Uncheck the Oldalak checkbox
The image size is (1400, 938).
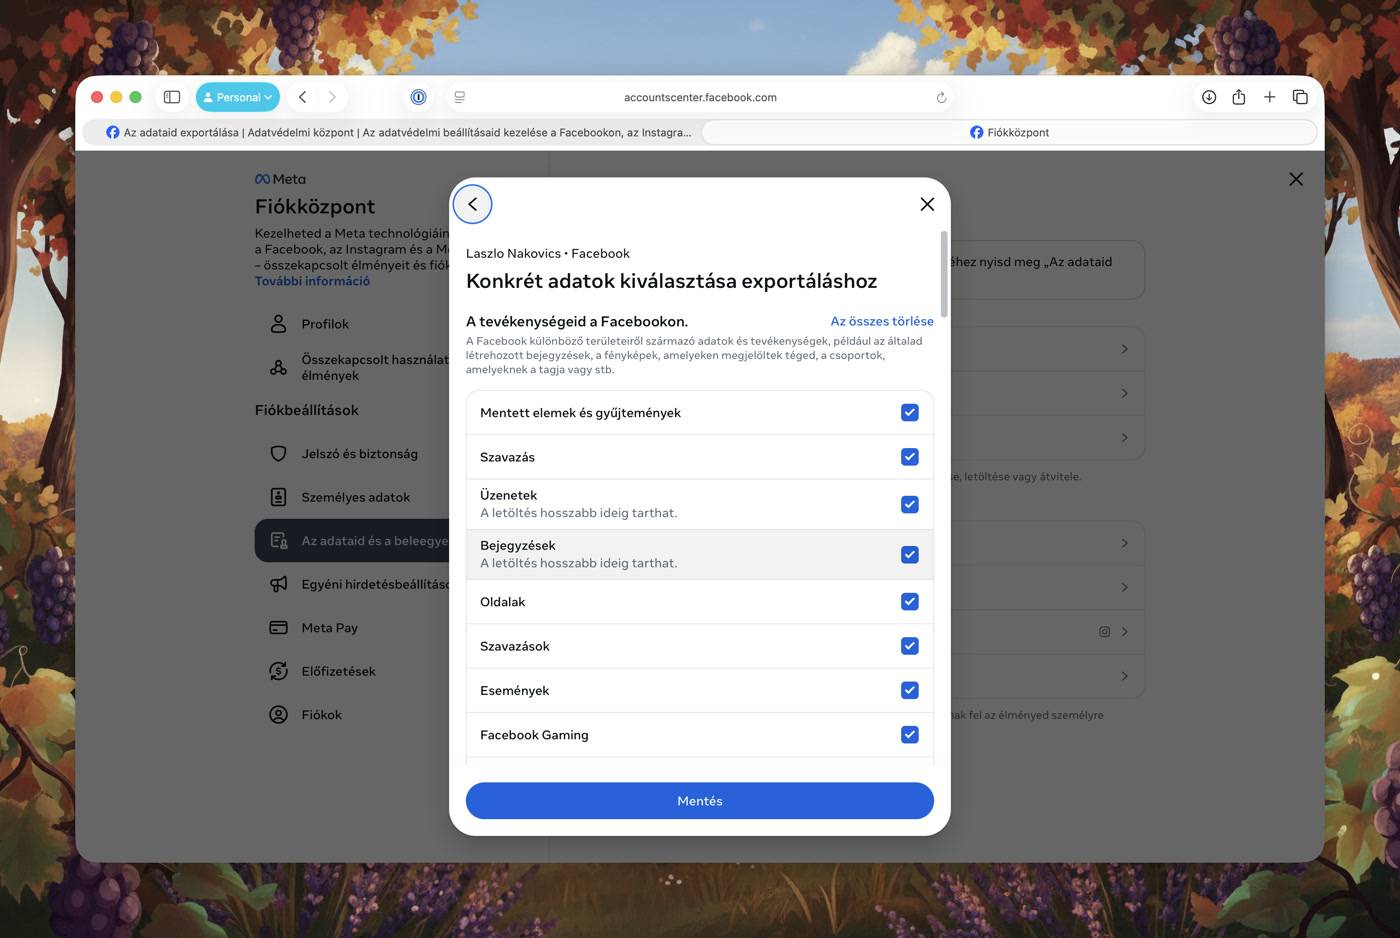(910, 602)
